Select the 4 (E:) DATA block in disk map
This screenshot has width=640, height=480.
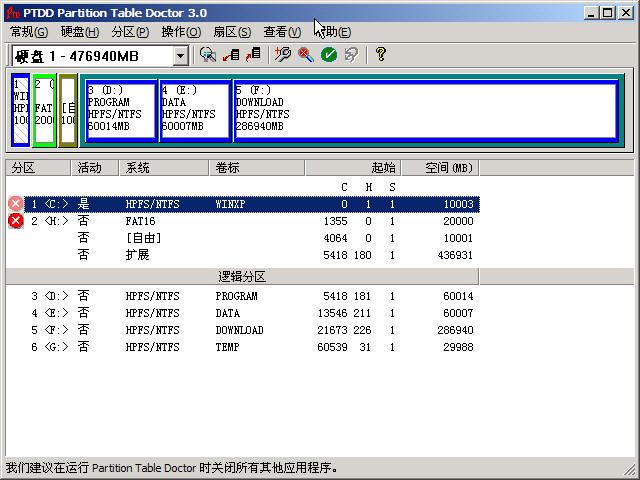coord(195,111)
